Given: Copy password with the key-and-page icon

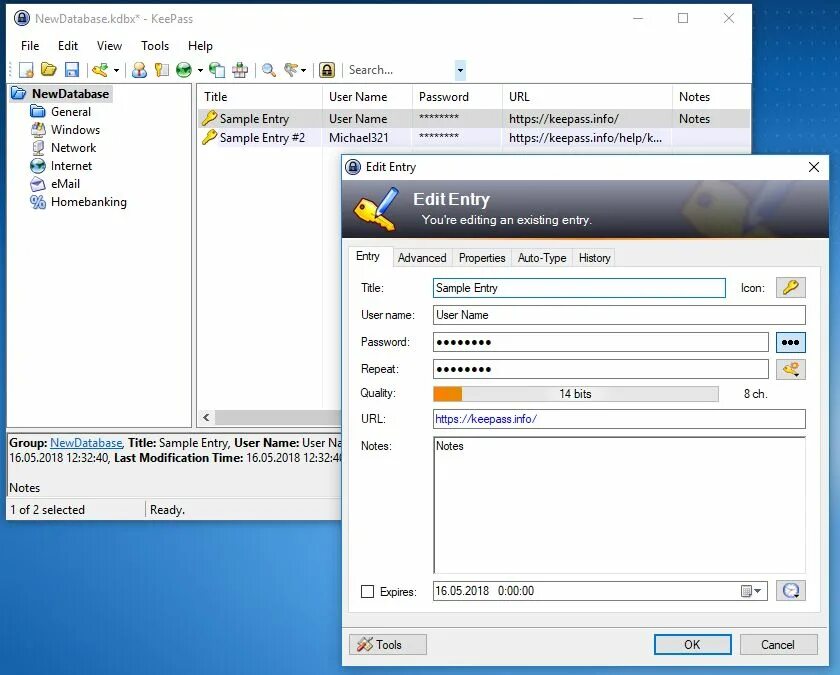Looking at the screenshot, I should pos(161,70).
